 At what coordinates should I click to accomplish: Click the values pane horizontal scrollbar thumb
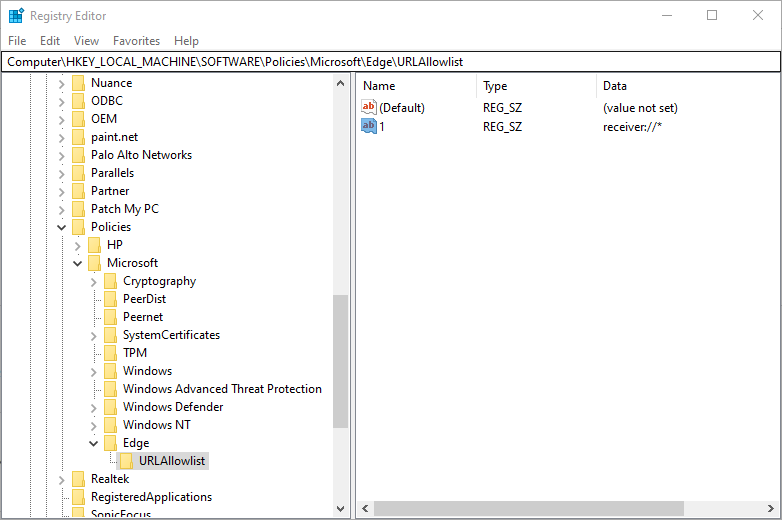coord(529,509)
